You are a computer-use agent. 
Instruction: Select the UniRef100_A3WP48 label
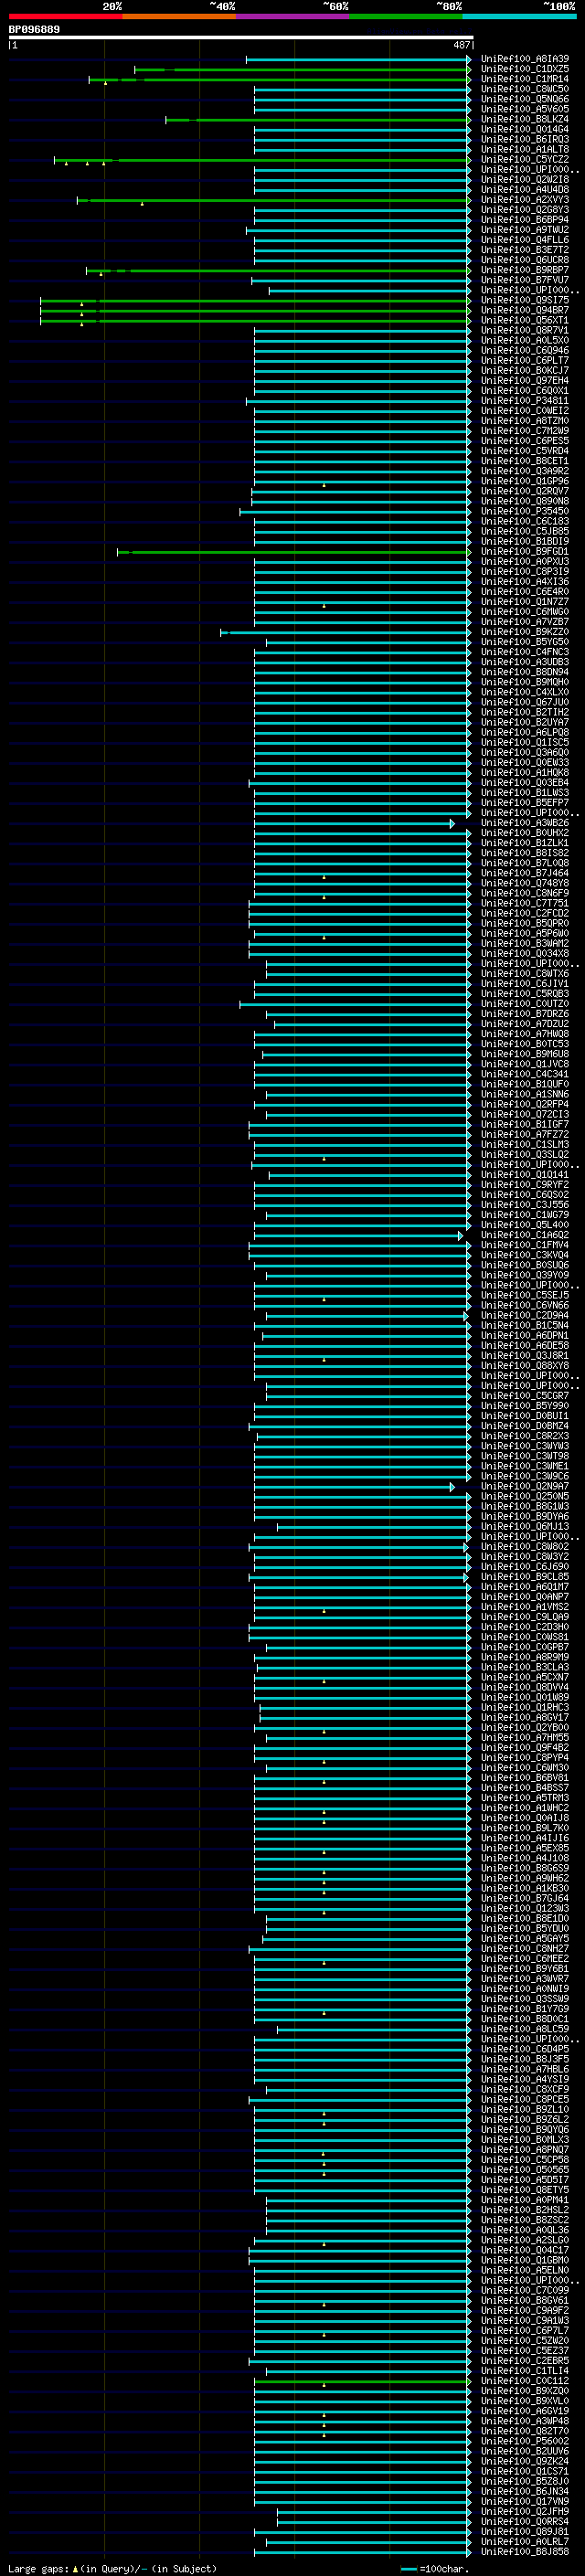pyautogui.click(x=524, y=2421)
